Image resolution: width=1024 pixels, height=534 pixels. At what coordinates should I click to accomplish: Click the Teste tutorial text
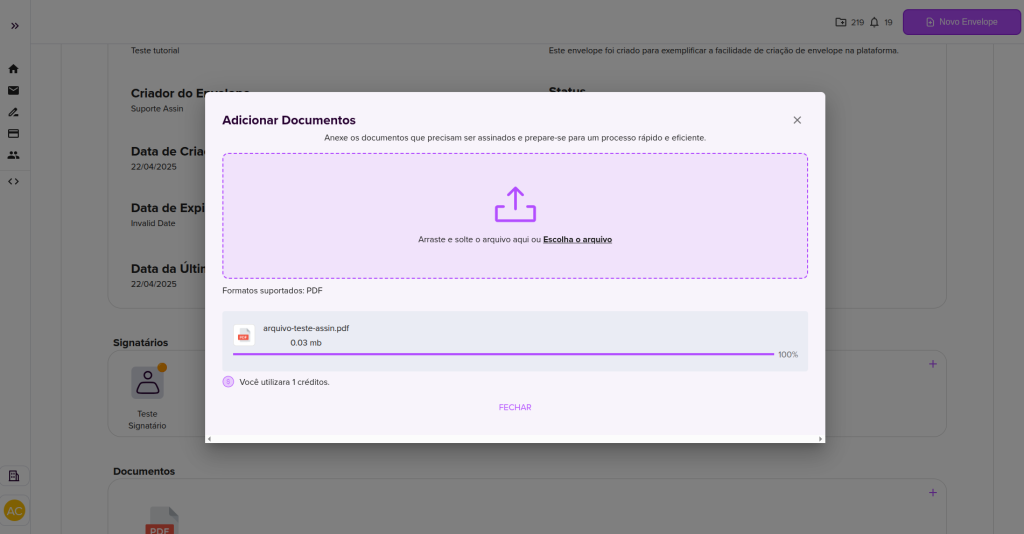coord(155,50)
